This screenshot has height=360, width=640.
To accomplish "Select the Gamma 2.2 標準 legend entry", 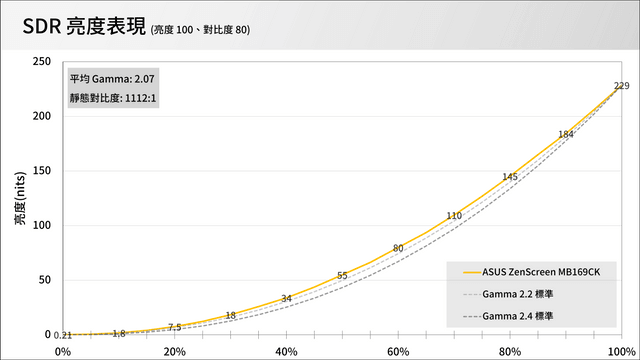I will pyautogui.click(x=508, y=294).
